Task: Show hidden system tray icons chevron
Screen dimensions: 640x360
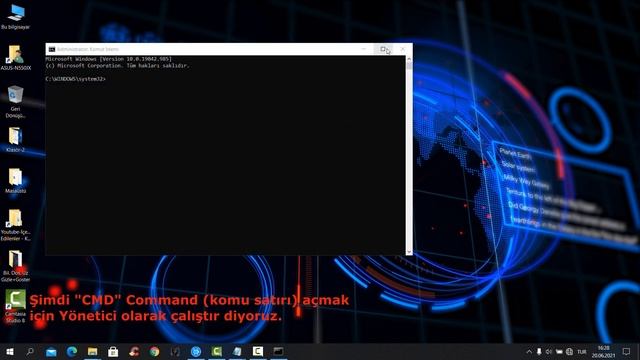Action: coord(529,351)
